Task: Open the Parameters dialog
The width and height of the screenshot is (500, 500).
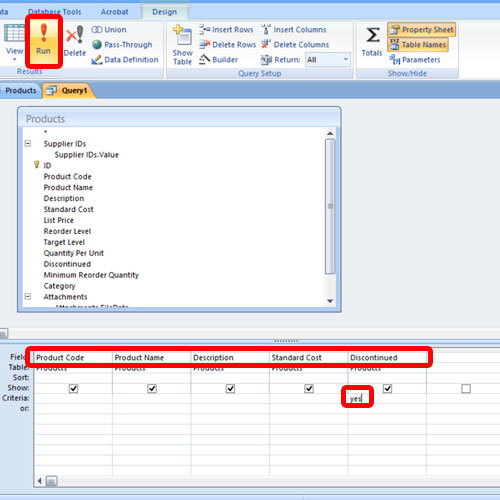Action: [415, 60]
